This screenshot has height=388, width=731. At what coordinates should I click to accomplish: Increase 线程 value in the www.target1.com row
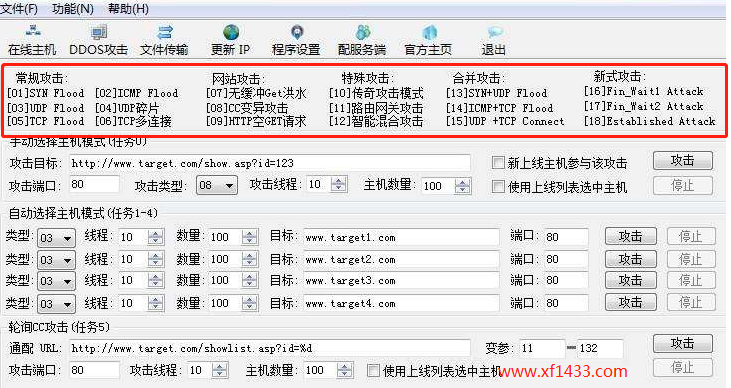coord(155,233)
